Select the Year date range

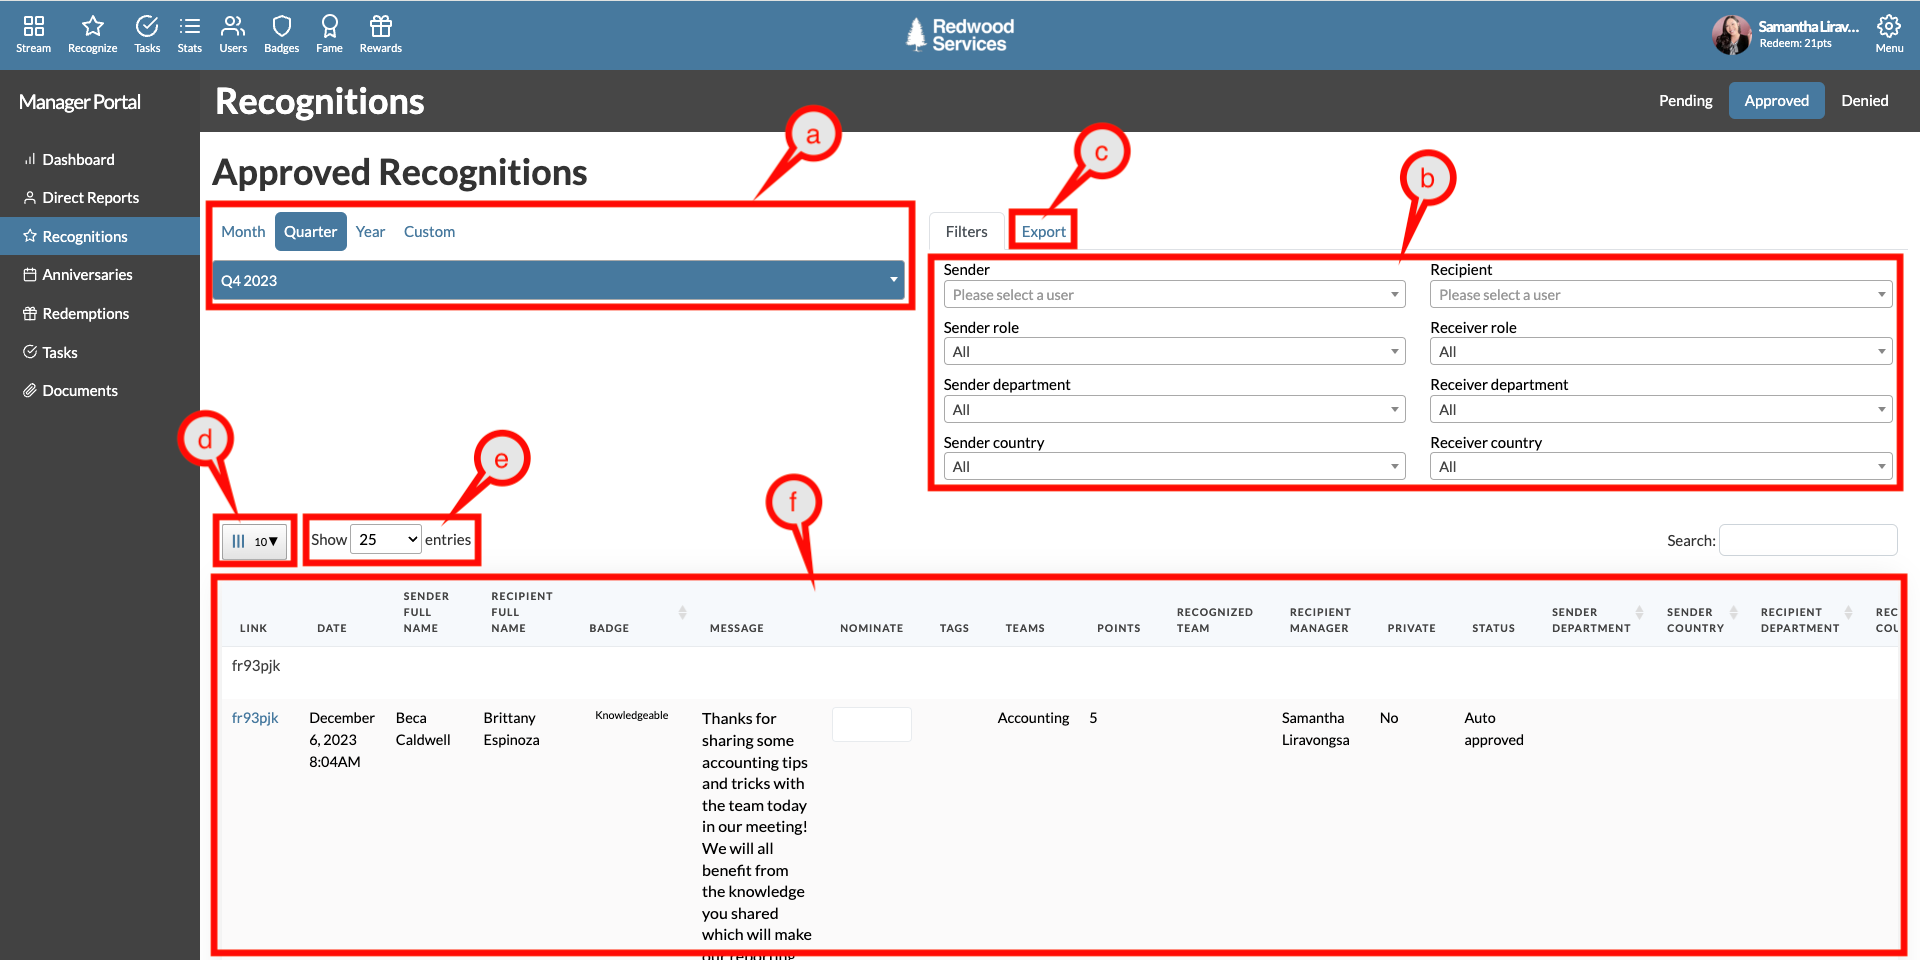click(370, 231)
